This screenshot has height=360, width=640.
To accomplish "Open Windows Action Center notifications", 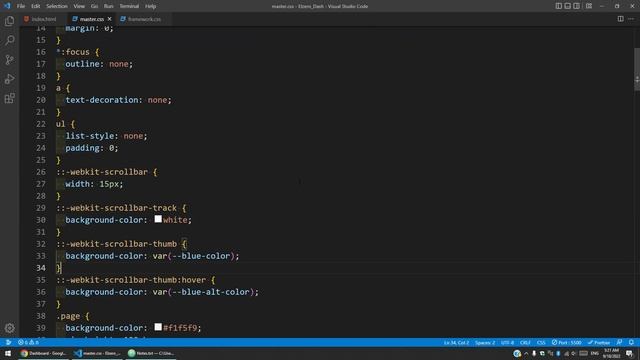I will (x=630, y=353).
